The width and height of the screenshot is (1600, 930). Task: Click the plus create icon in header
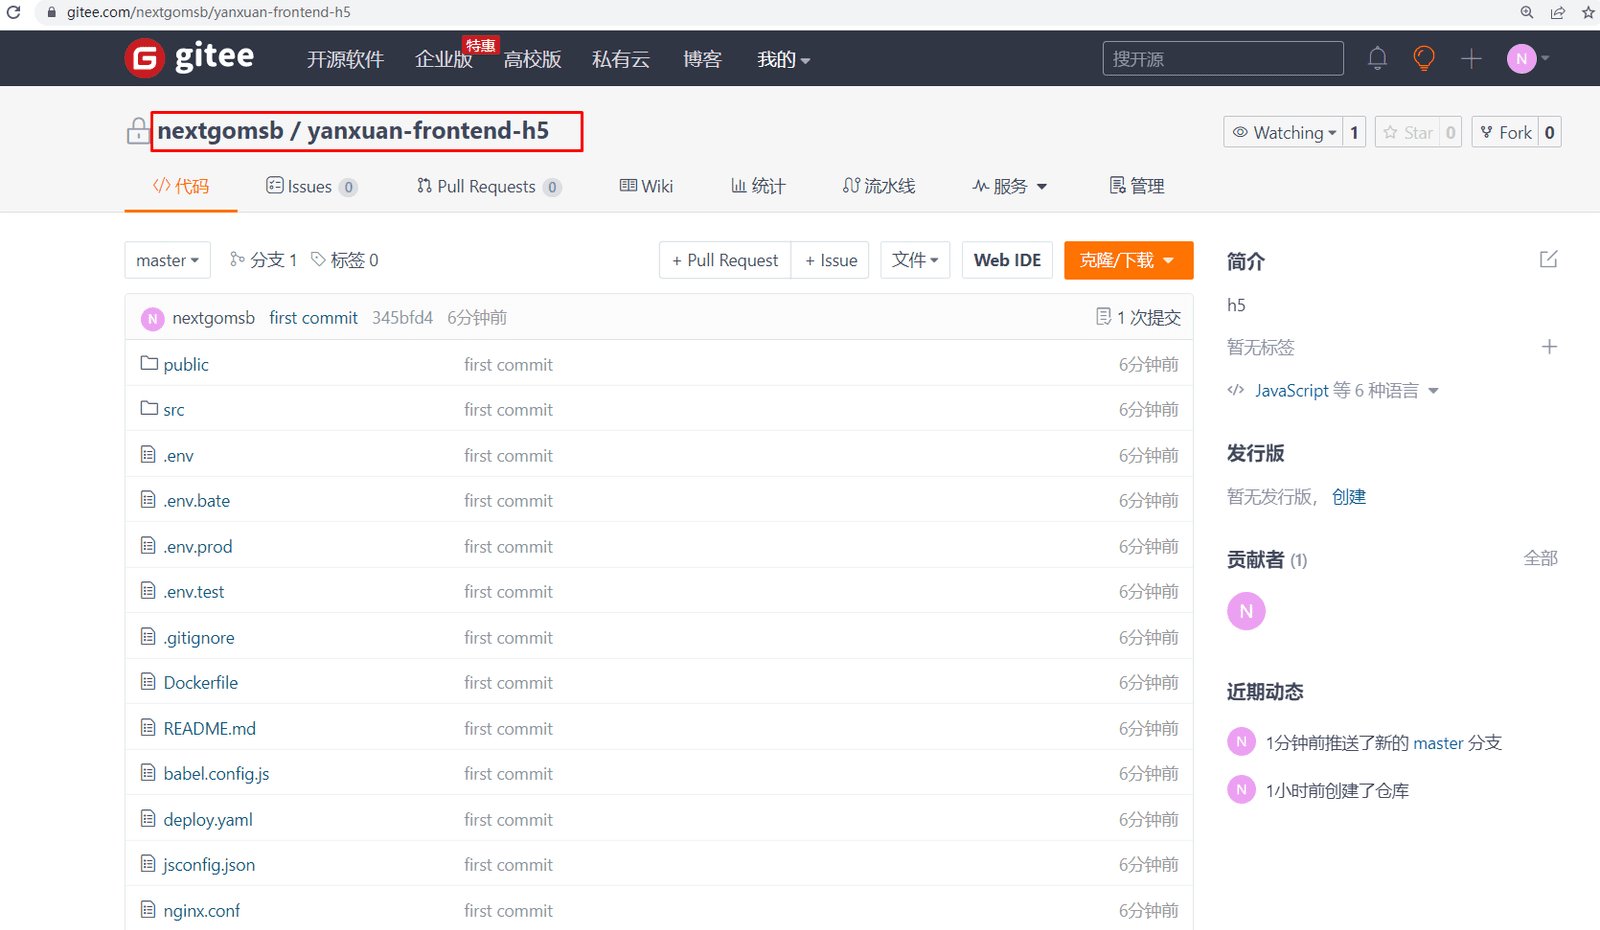(x=1471, y=59)
